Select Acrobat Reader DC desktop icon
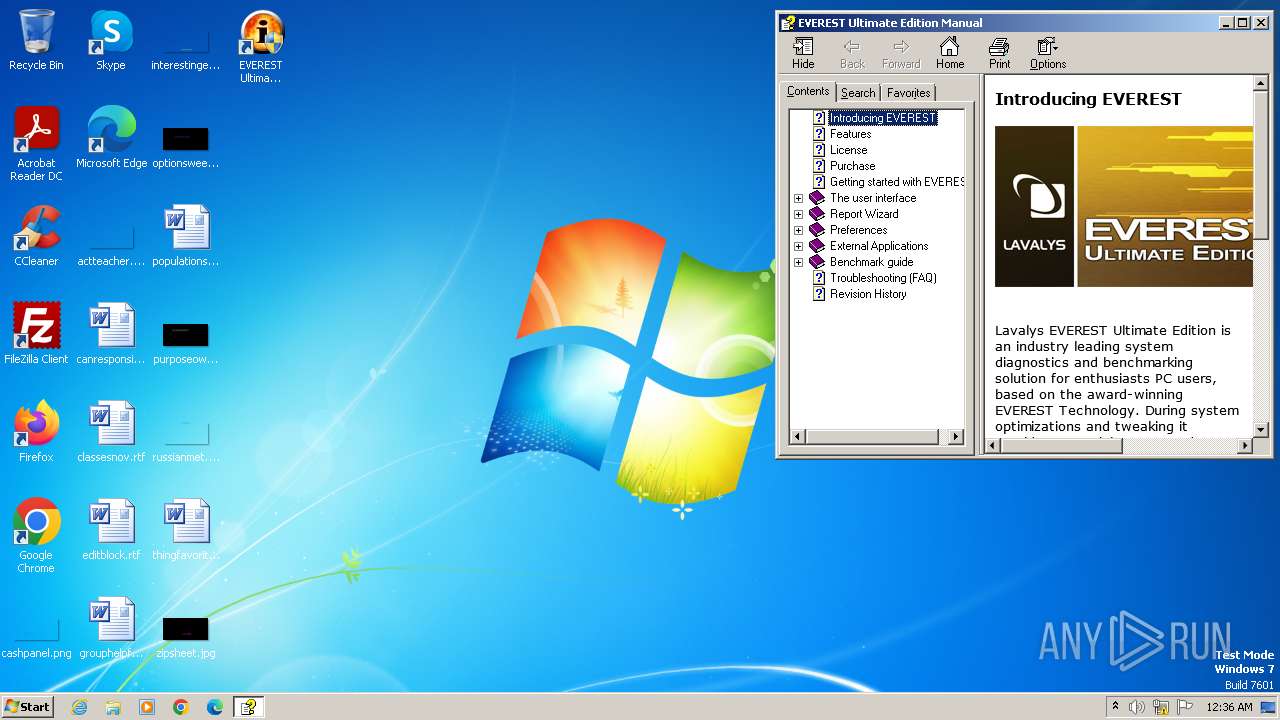 36,145
